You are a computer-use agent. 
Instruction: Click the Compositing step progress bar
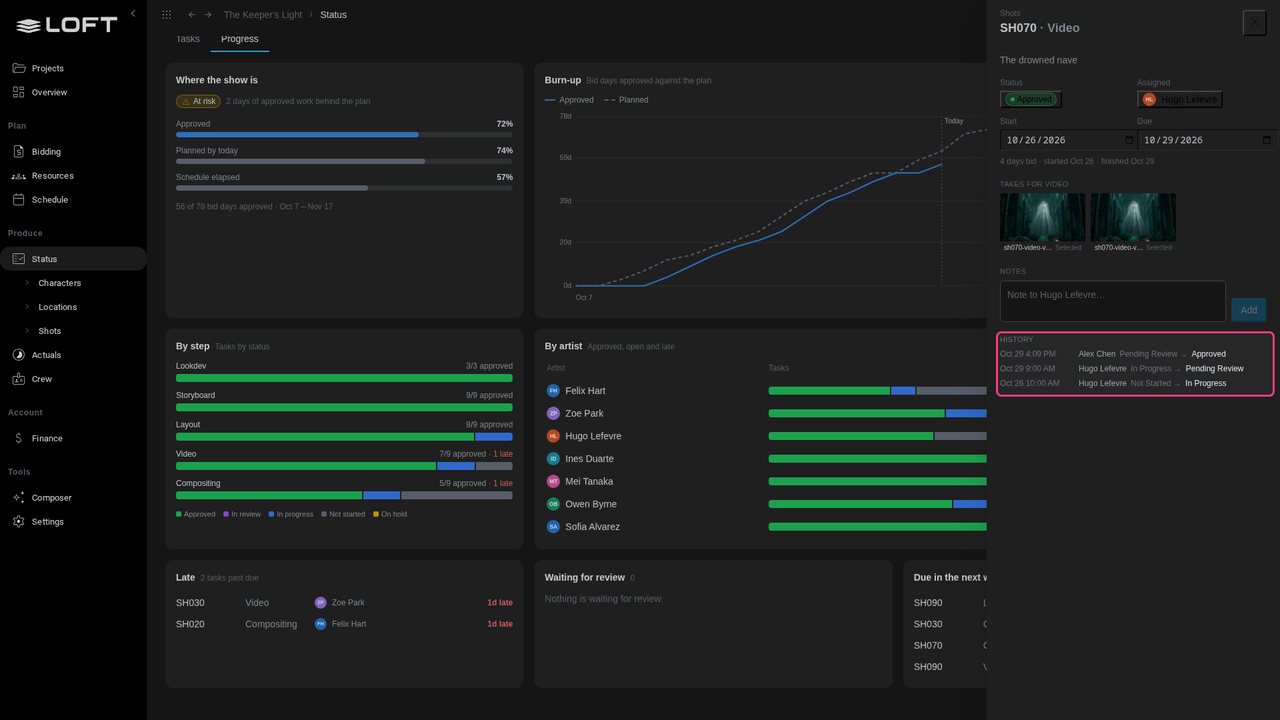(344, 495)
